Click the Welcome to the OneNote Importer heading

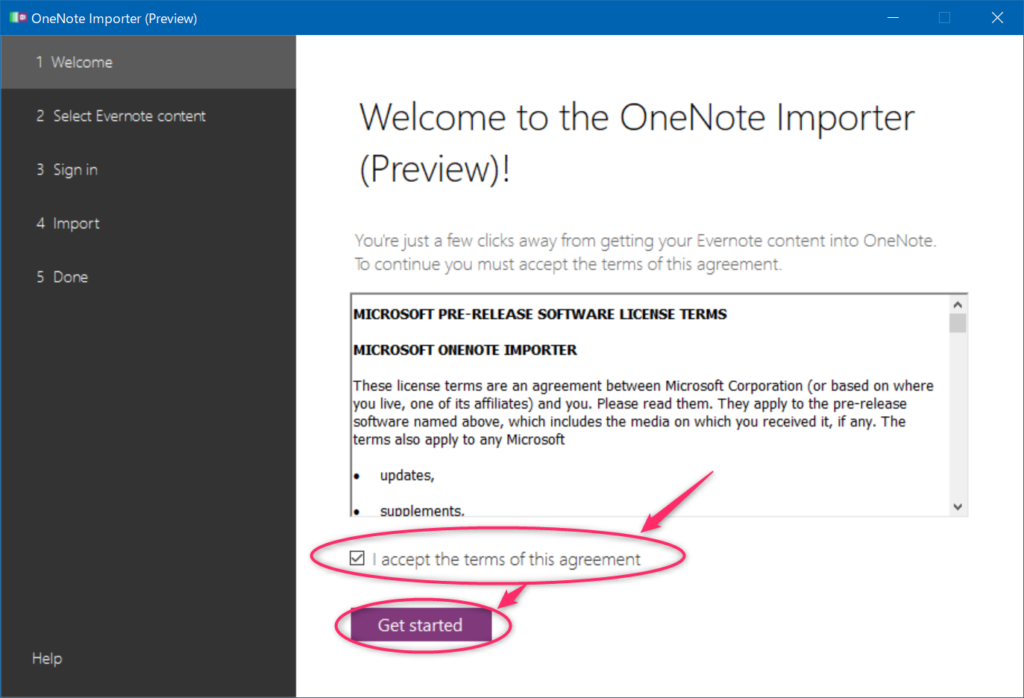637,143
